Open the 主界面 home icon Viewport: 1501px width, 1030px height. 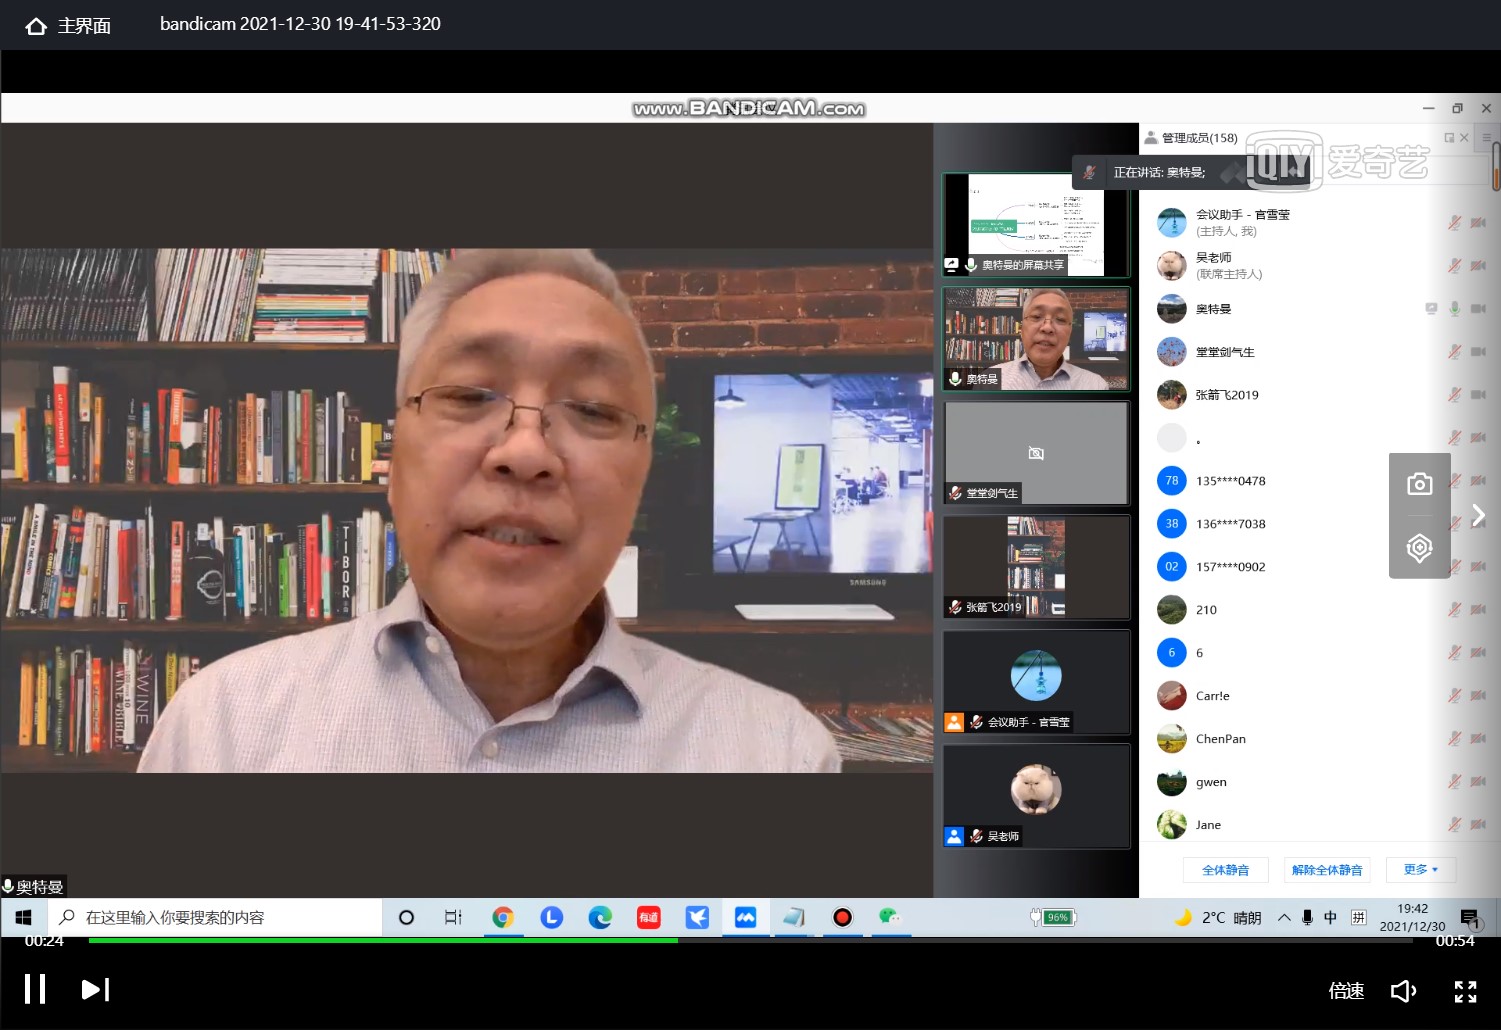click(x=37, y=26)
